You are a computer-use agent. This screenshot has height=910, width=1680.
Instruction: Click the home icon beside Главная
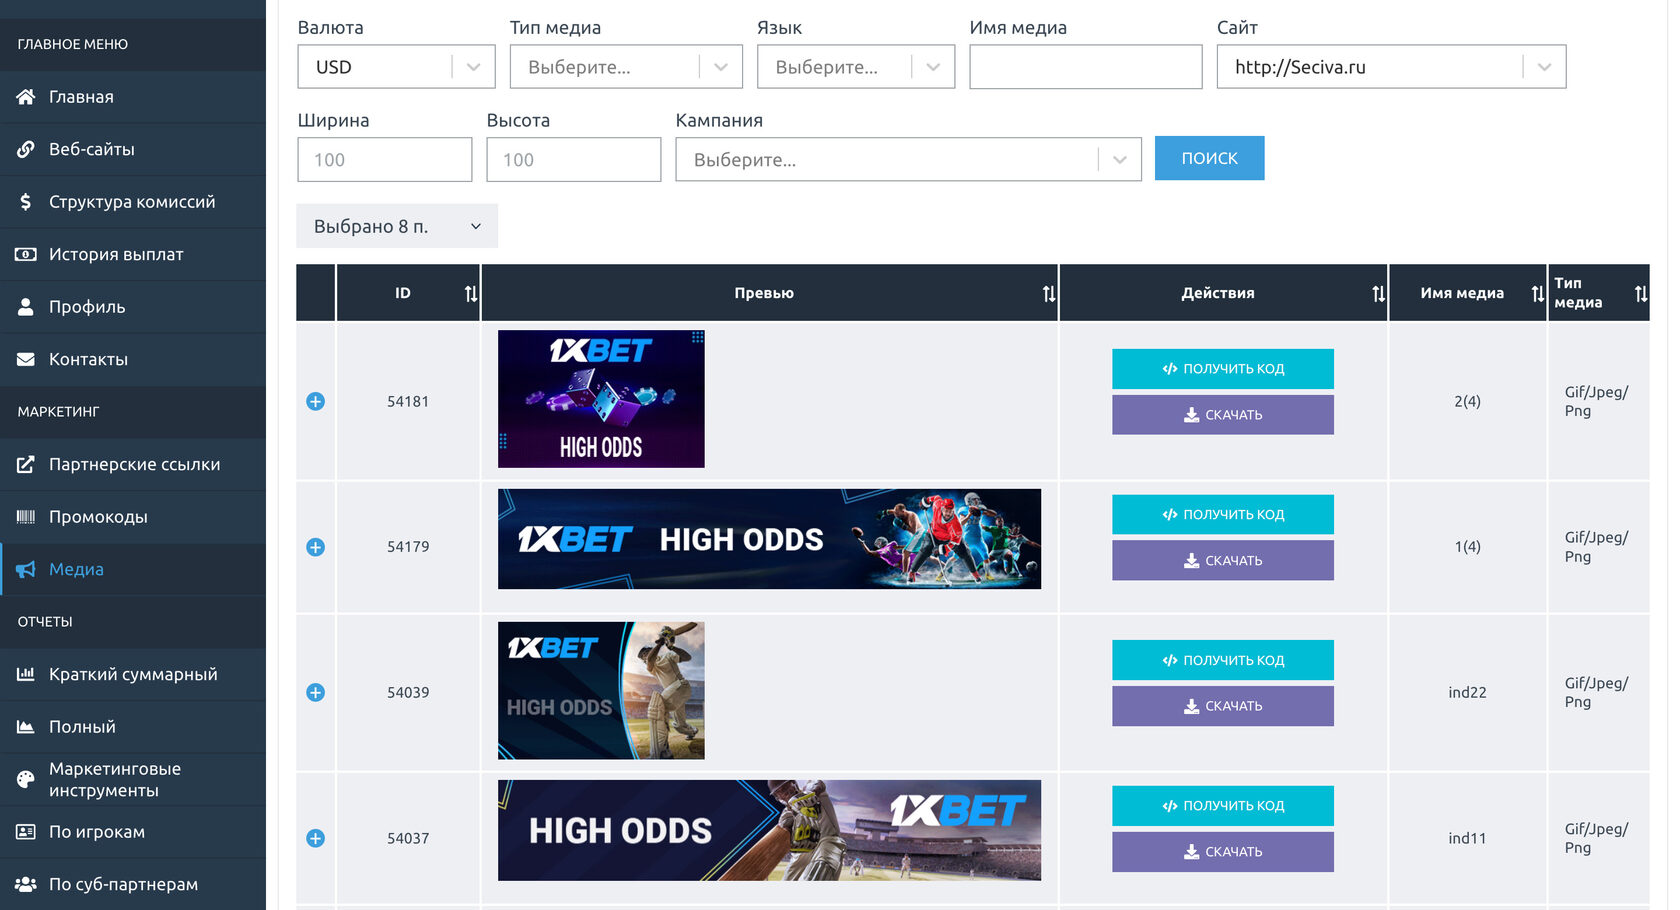click(x=26, y=97)
